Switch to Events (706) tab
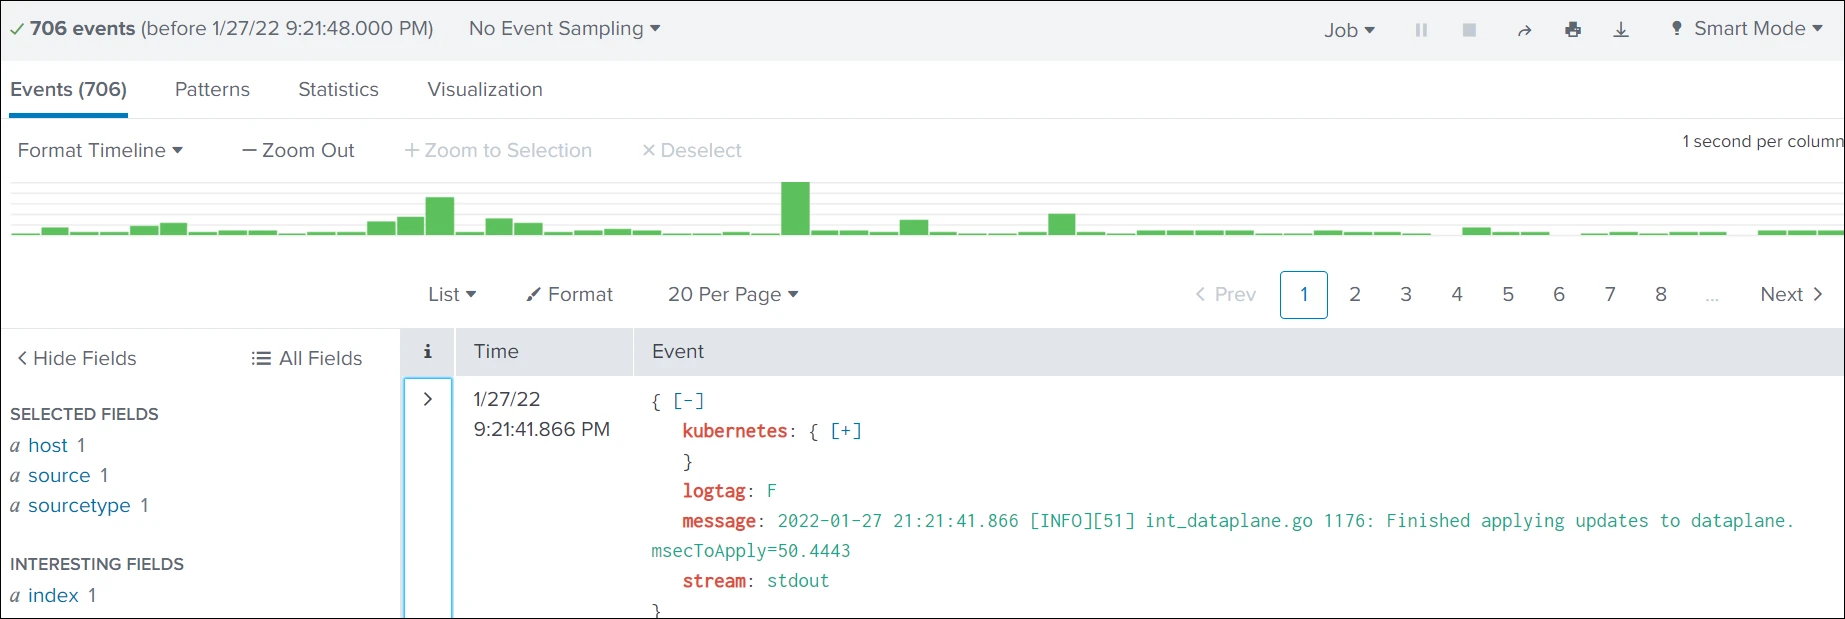Viewport: 1845px width, 619px height. click(68, 89)
